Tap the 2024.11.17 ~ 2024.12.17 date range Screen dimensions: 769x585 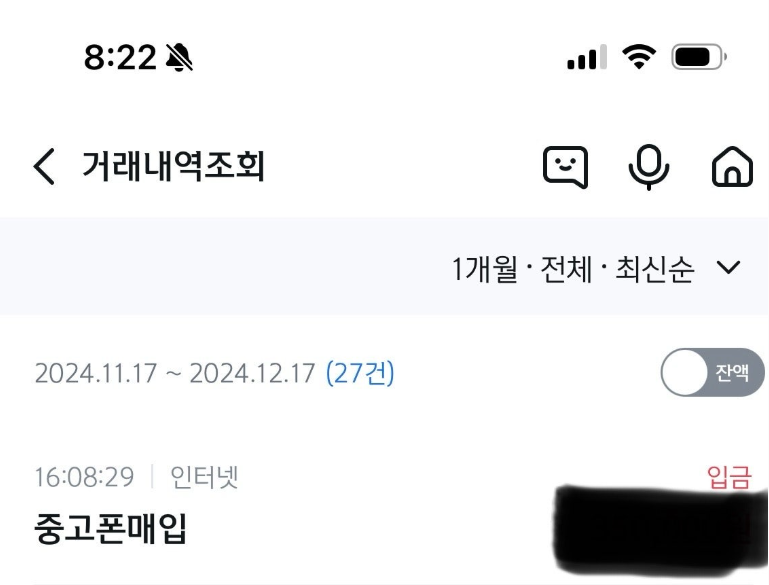pos(175,373)
